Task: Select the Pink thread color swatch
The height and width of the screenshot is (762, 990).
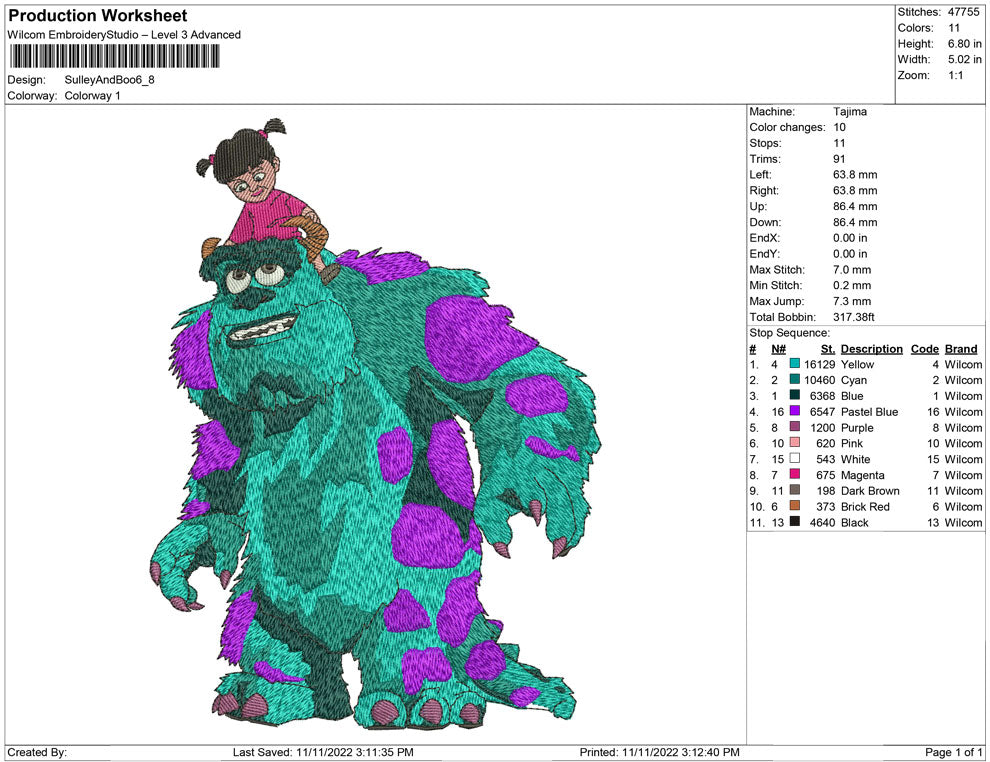Action: click(795, 444)
